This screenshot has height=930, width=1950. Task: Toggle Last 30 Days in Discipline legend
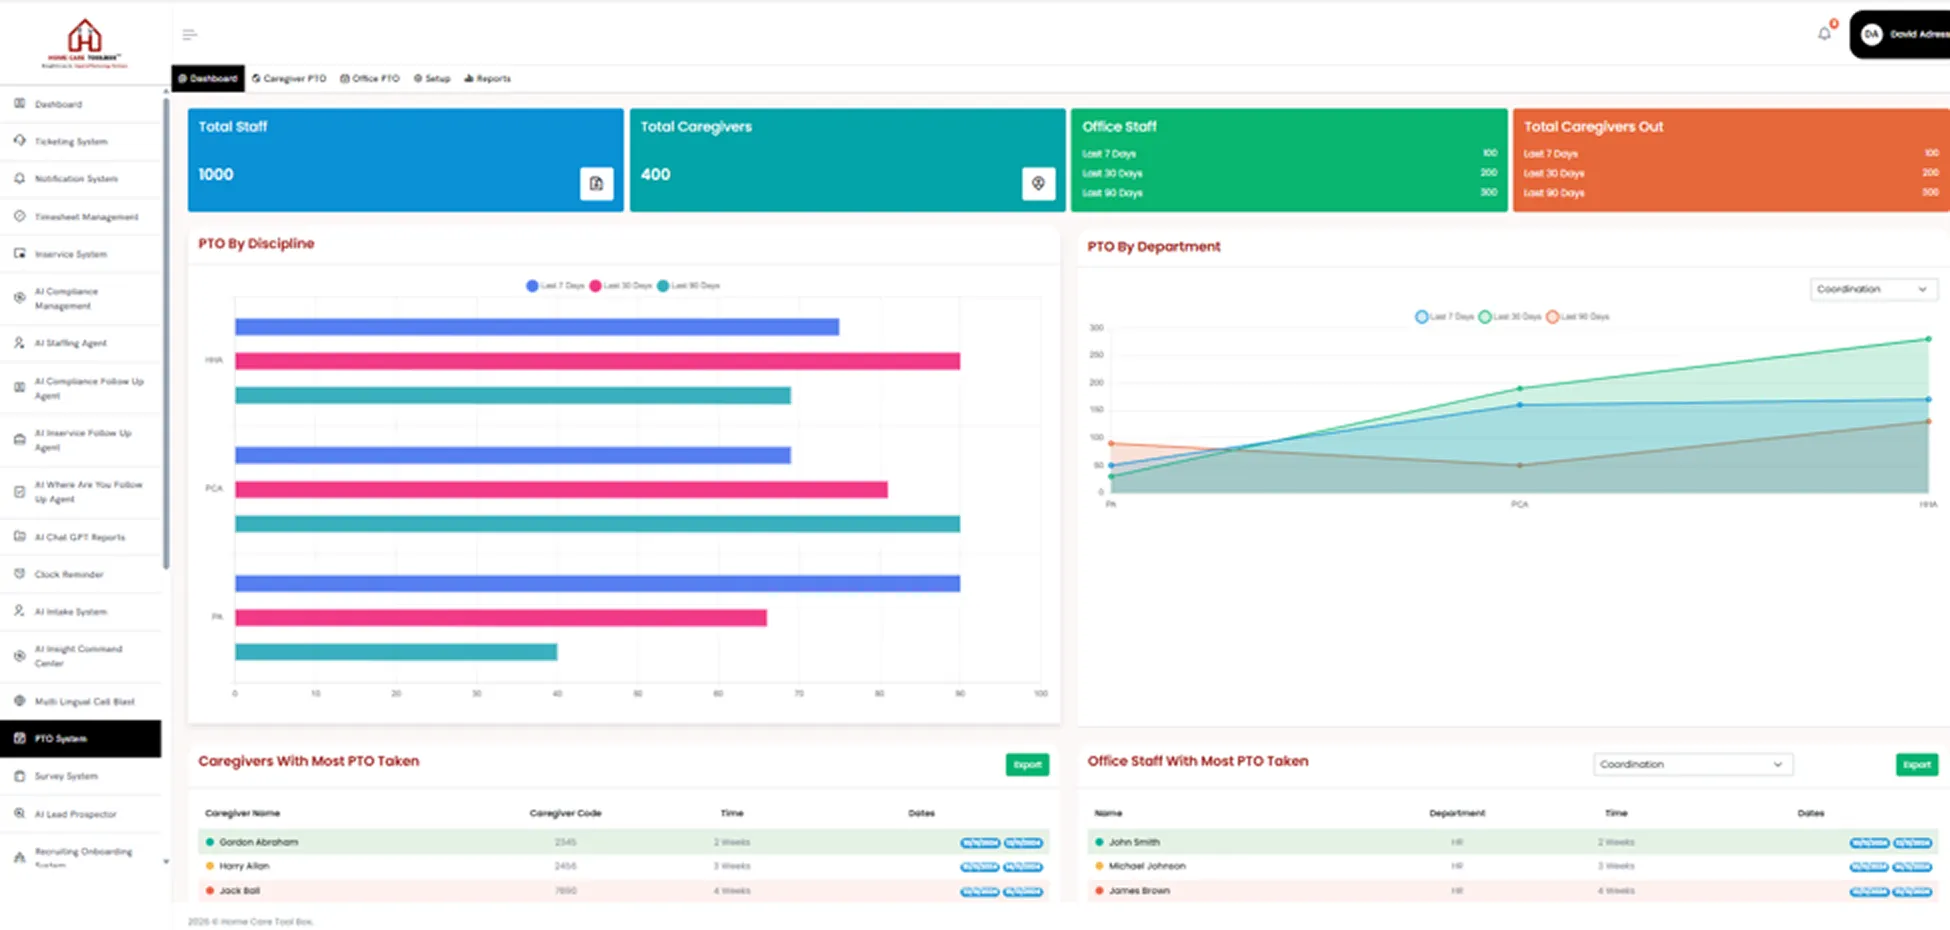(621, 286)
